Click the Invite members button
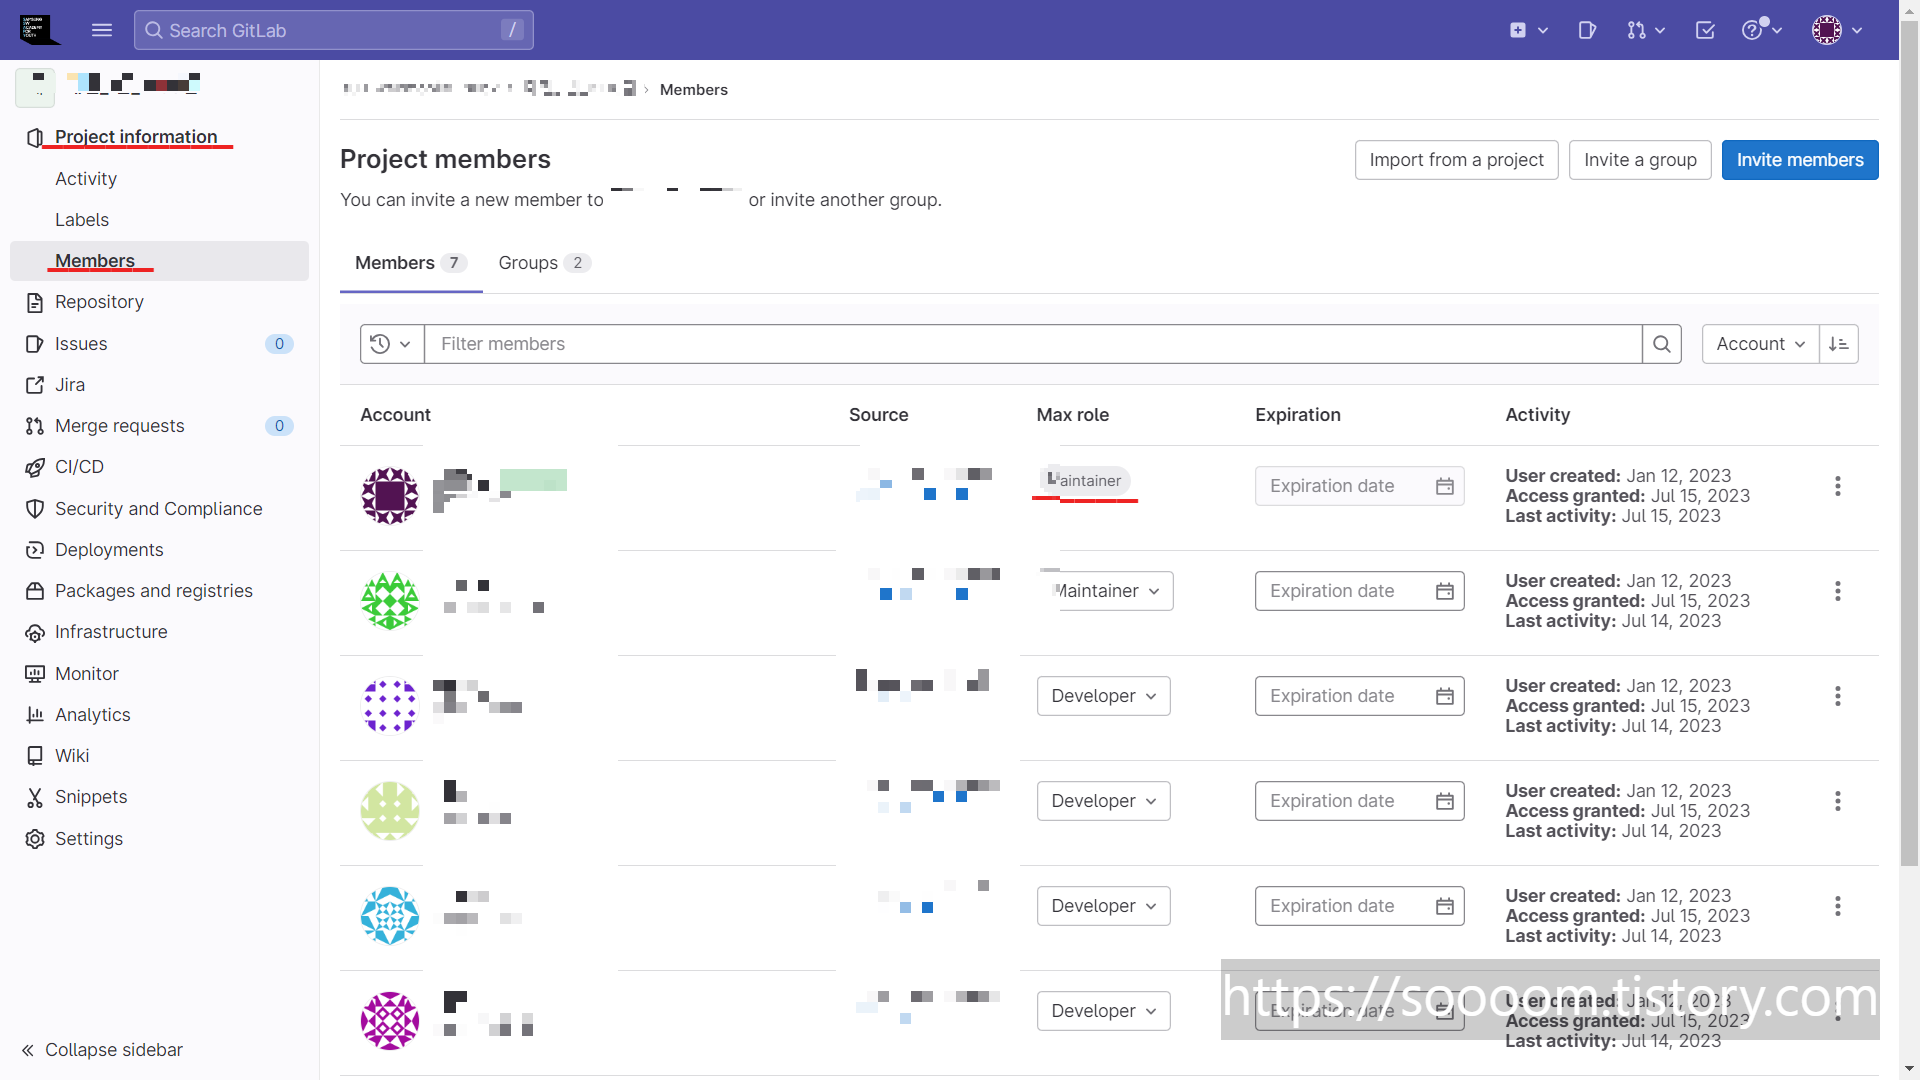This screenshot has width=1920, height=1080. [x=1799, y=160]
